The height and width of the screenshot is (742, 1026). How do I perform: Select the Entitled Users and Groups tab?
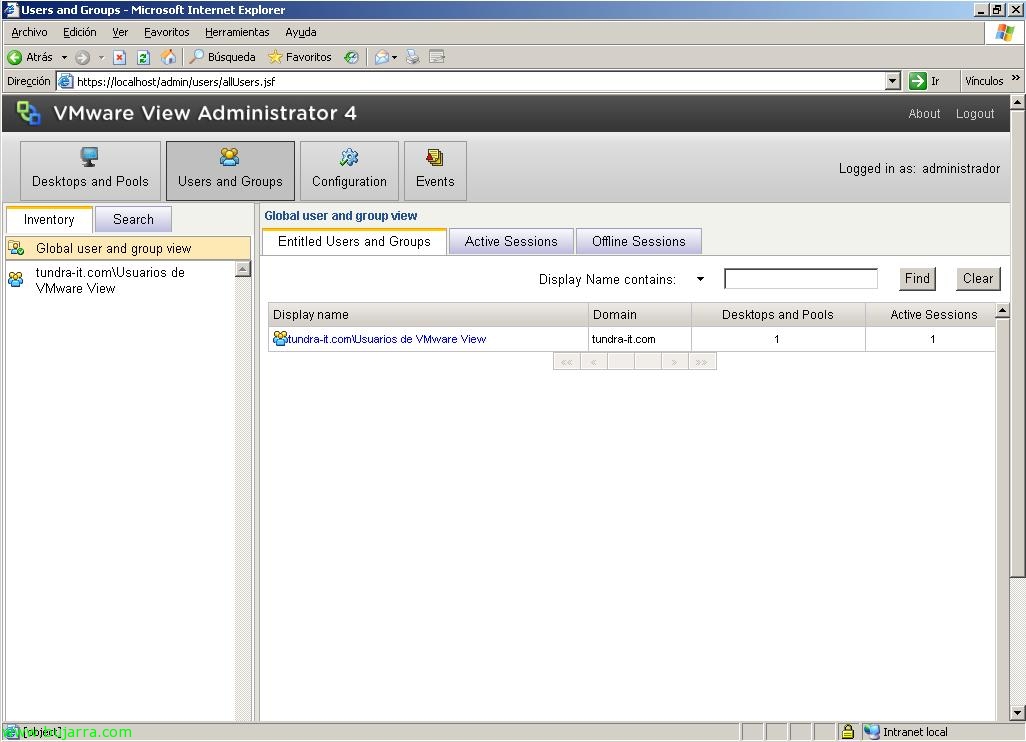(354, 241)
